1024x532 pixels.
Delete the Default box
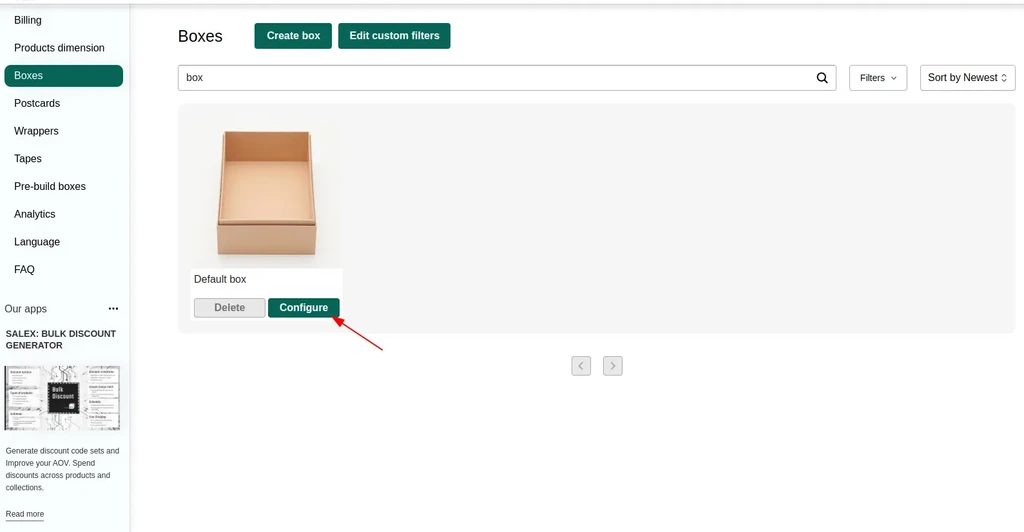(229, 307)
